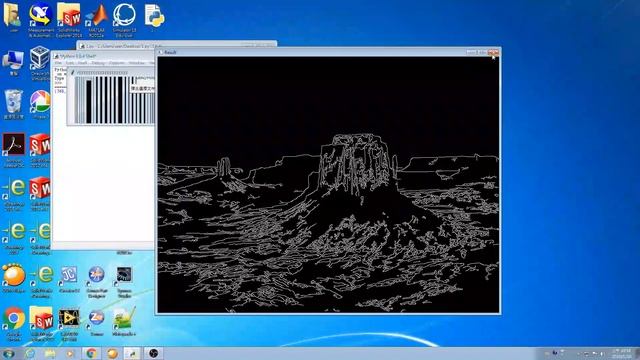The image size is (640, 360).
Task: Launch Measurement & Automation desktop shortcut
Action: click(x=41, y=20)
